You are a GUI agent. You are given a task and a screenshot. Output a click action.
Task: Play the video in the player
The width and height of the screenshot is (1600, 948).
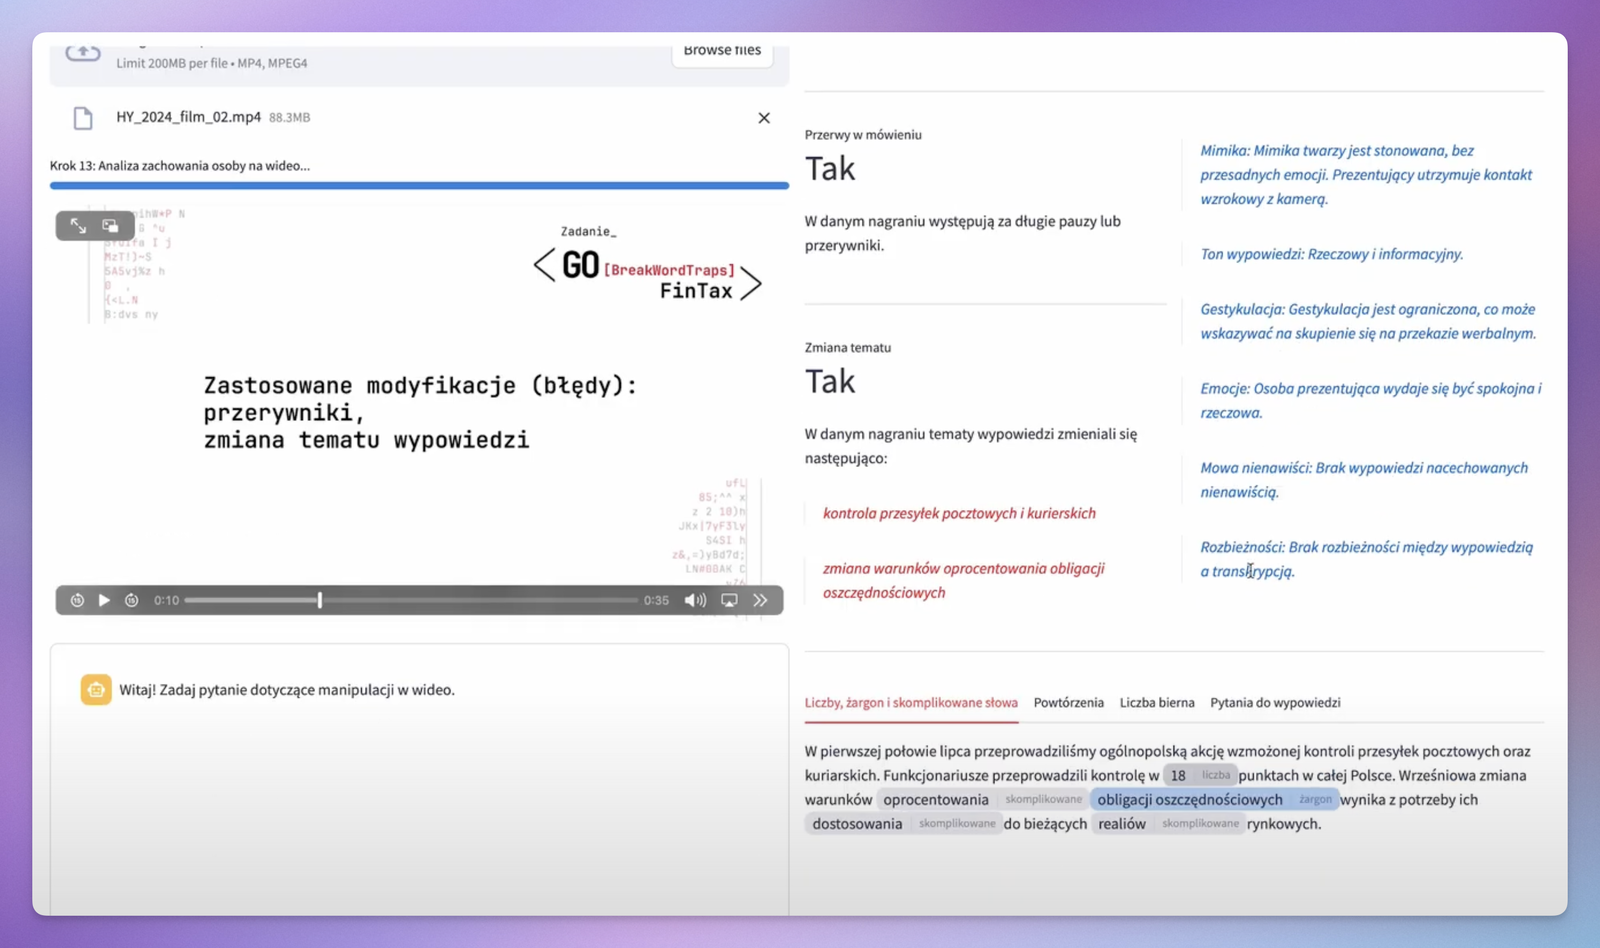coord(104,600)
